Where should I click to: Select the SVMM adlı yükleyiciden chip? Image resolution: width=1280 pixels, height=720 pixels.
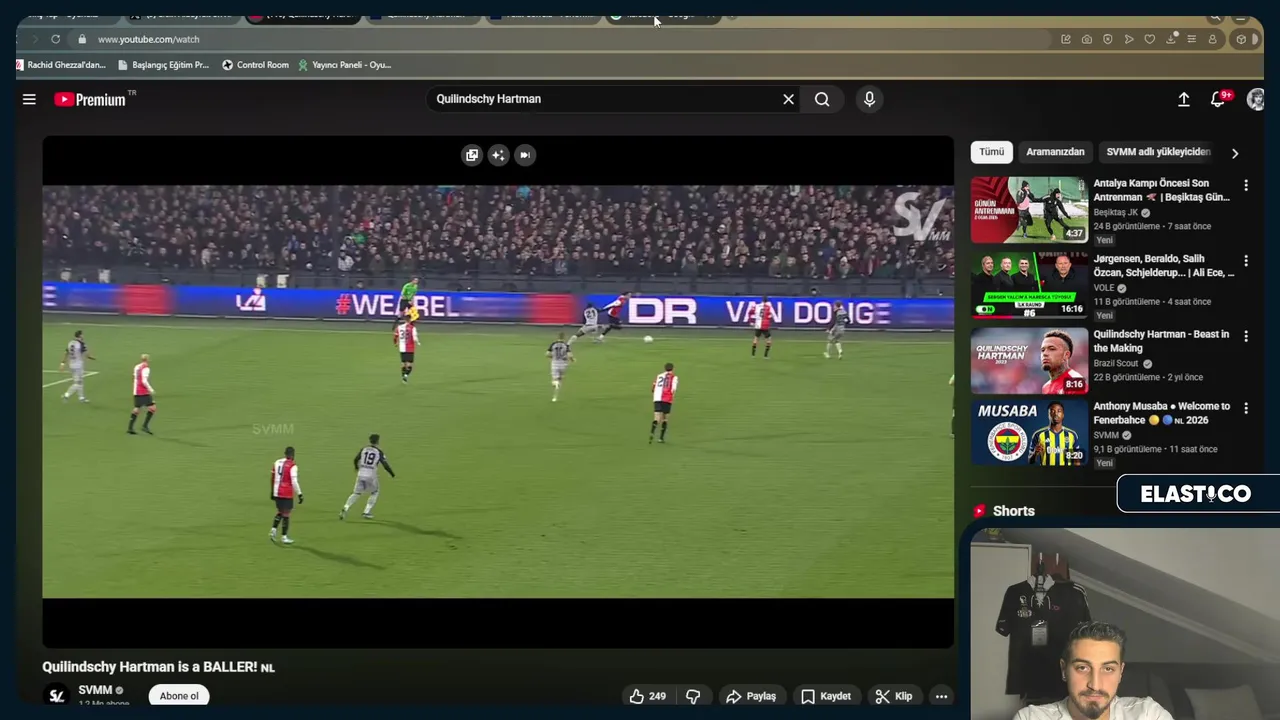click(x=1158, y=152)
